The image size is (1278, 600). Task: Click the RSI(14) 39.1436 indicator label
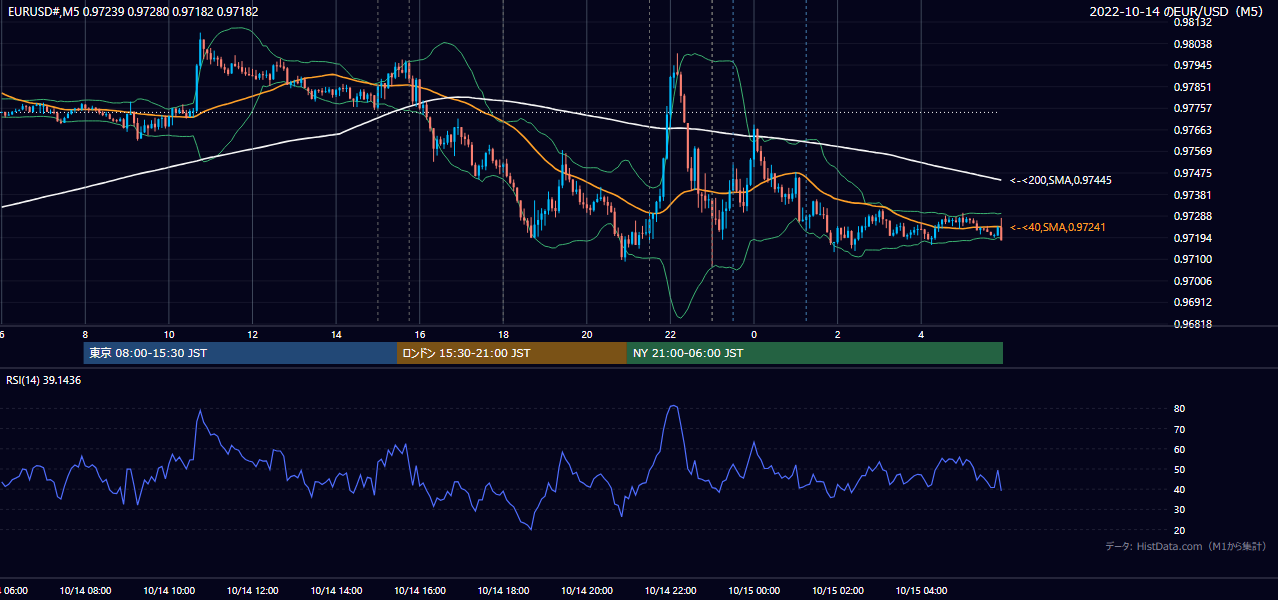(x=44, y=380)
